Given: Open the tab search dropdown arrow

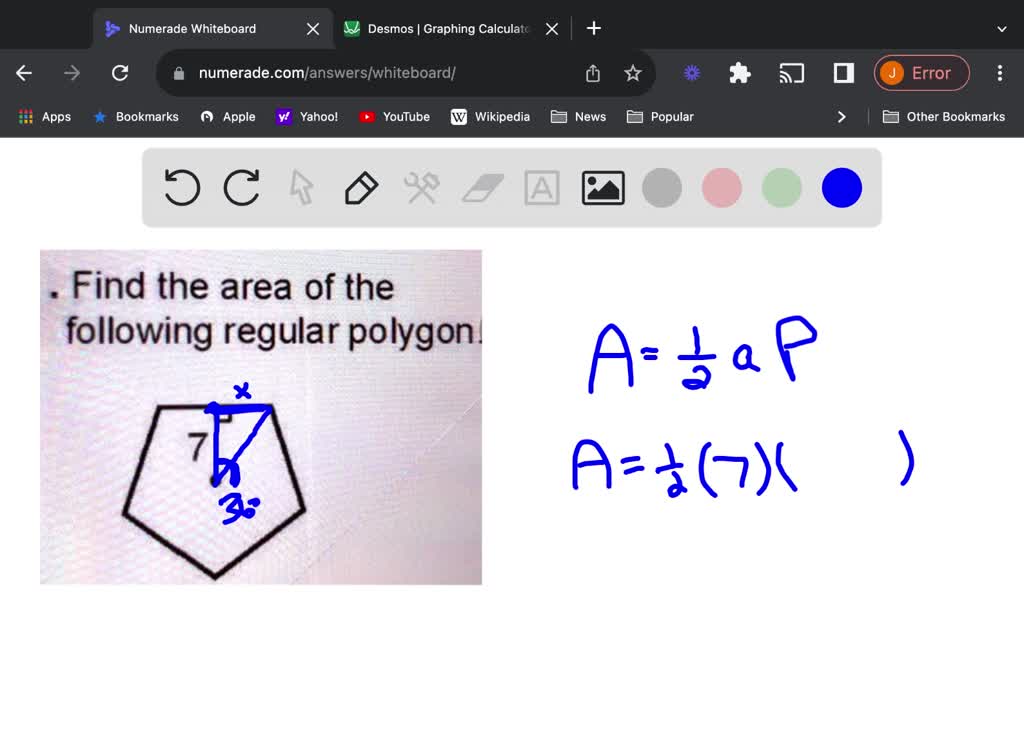Looking at the screenshot, I should click(1002, 27).
